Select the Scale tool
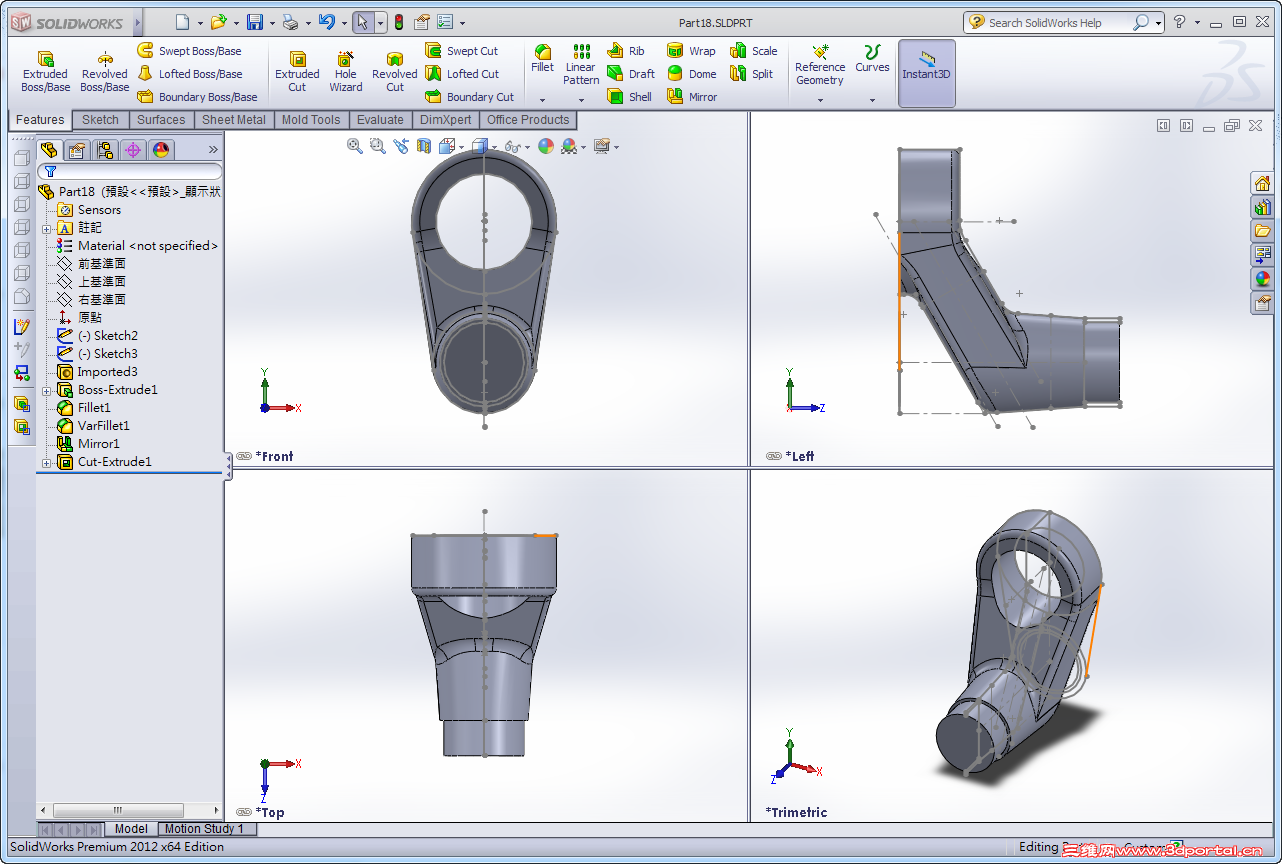Screen dimensions: 1282x864 click(753, 51)
